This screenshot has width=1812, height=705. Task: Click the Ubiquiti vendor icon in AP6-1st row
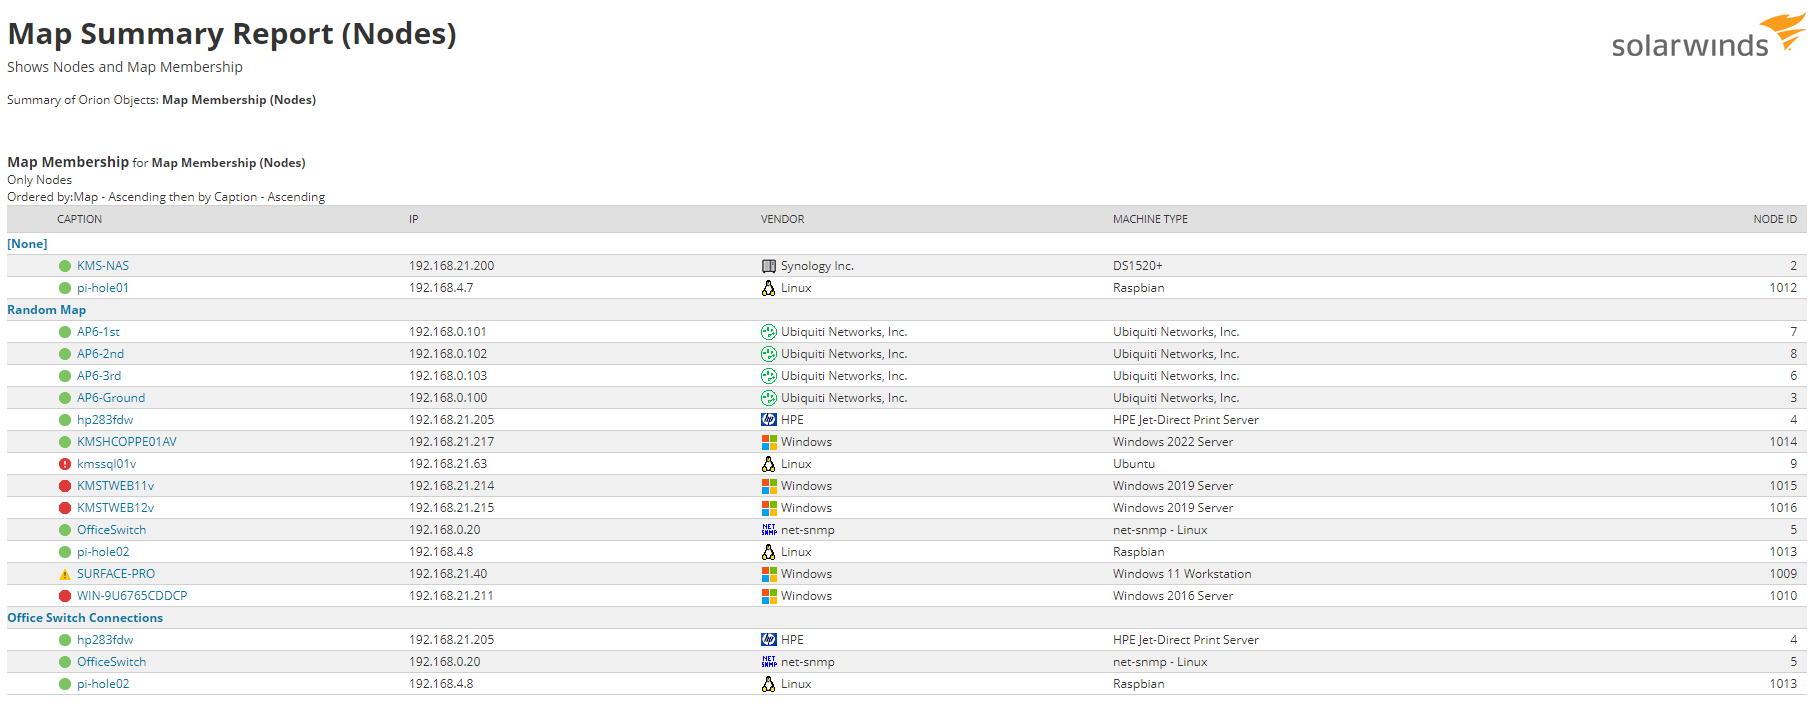tap(769, 332)
